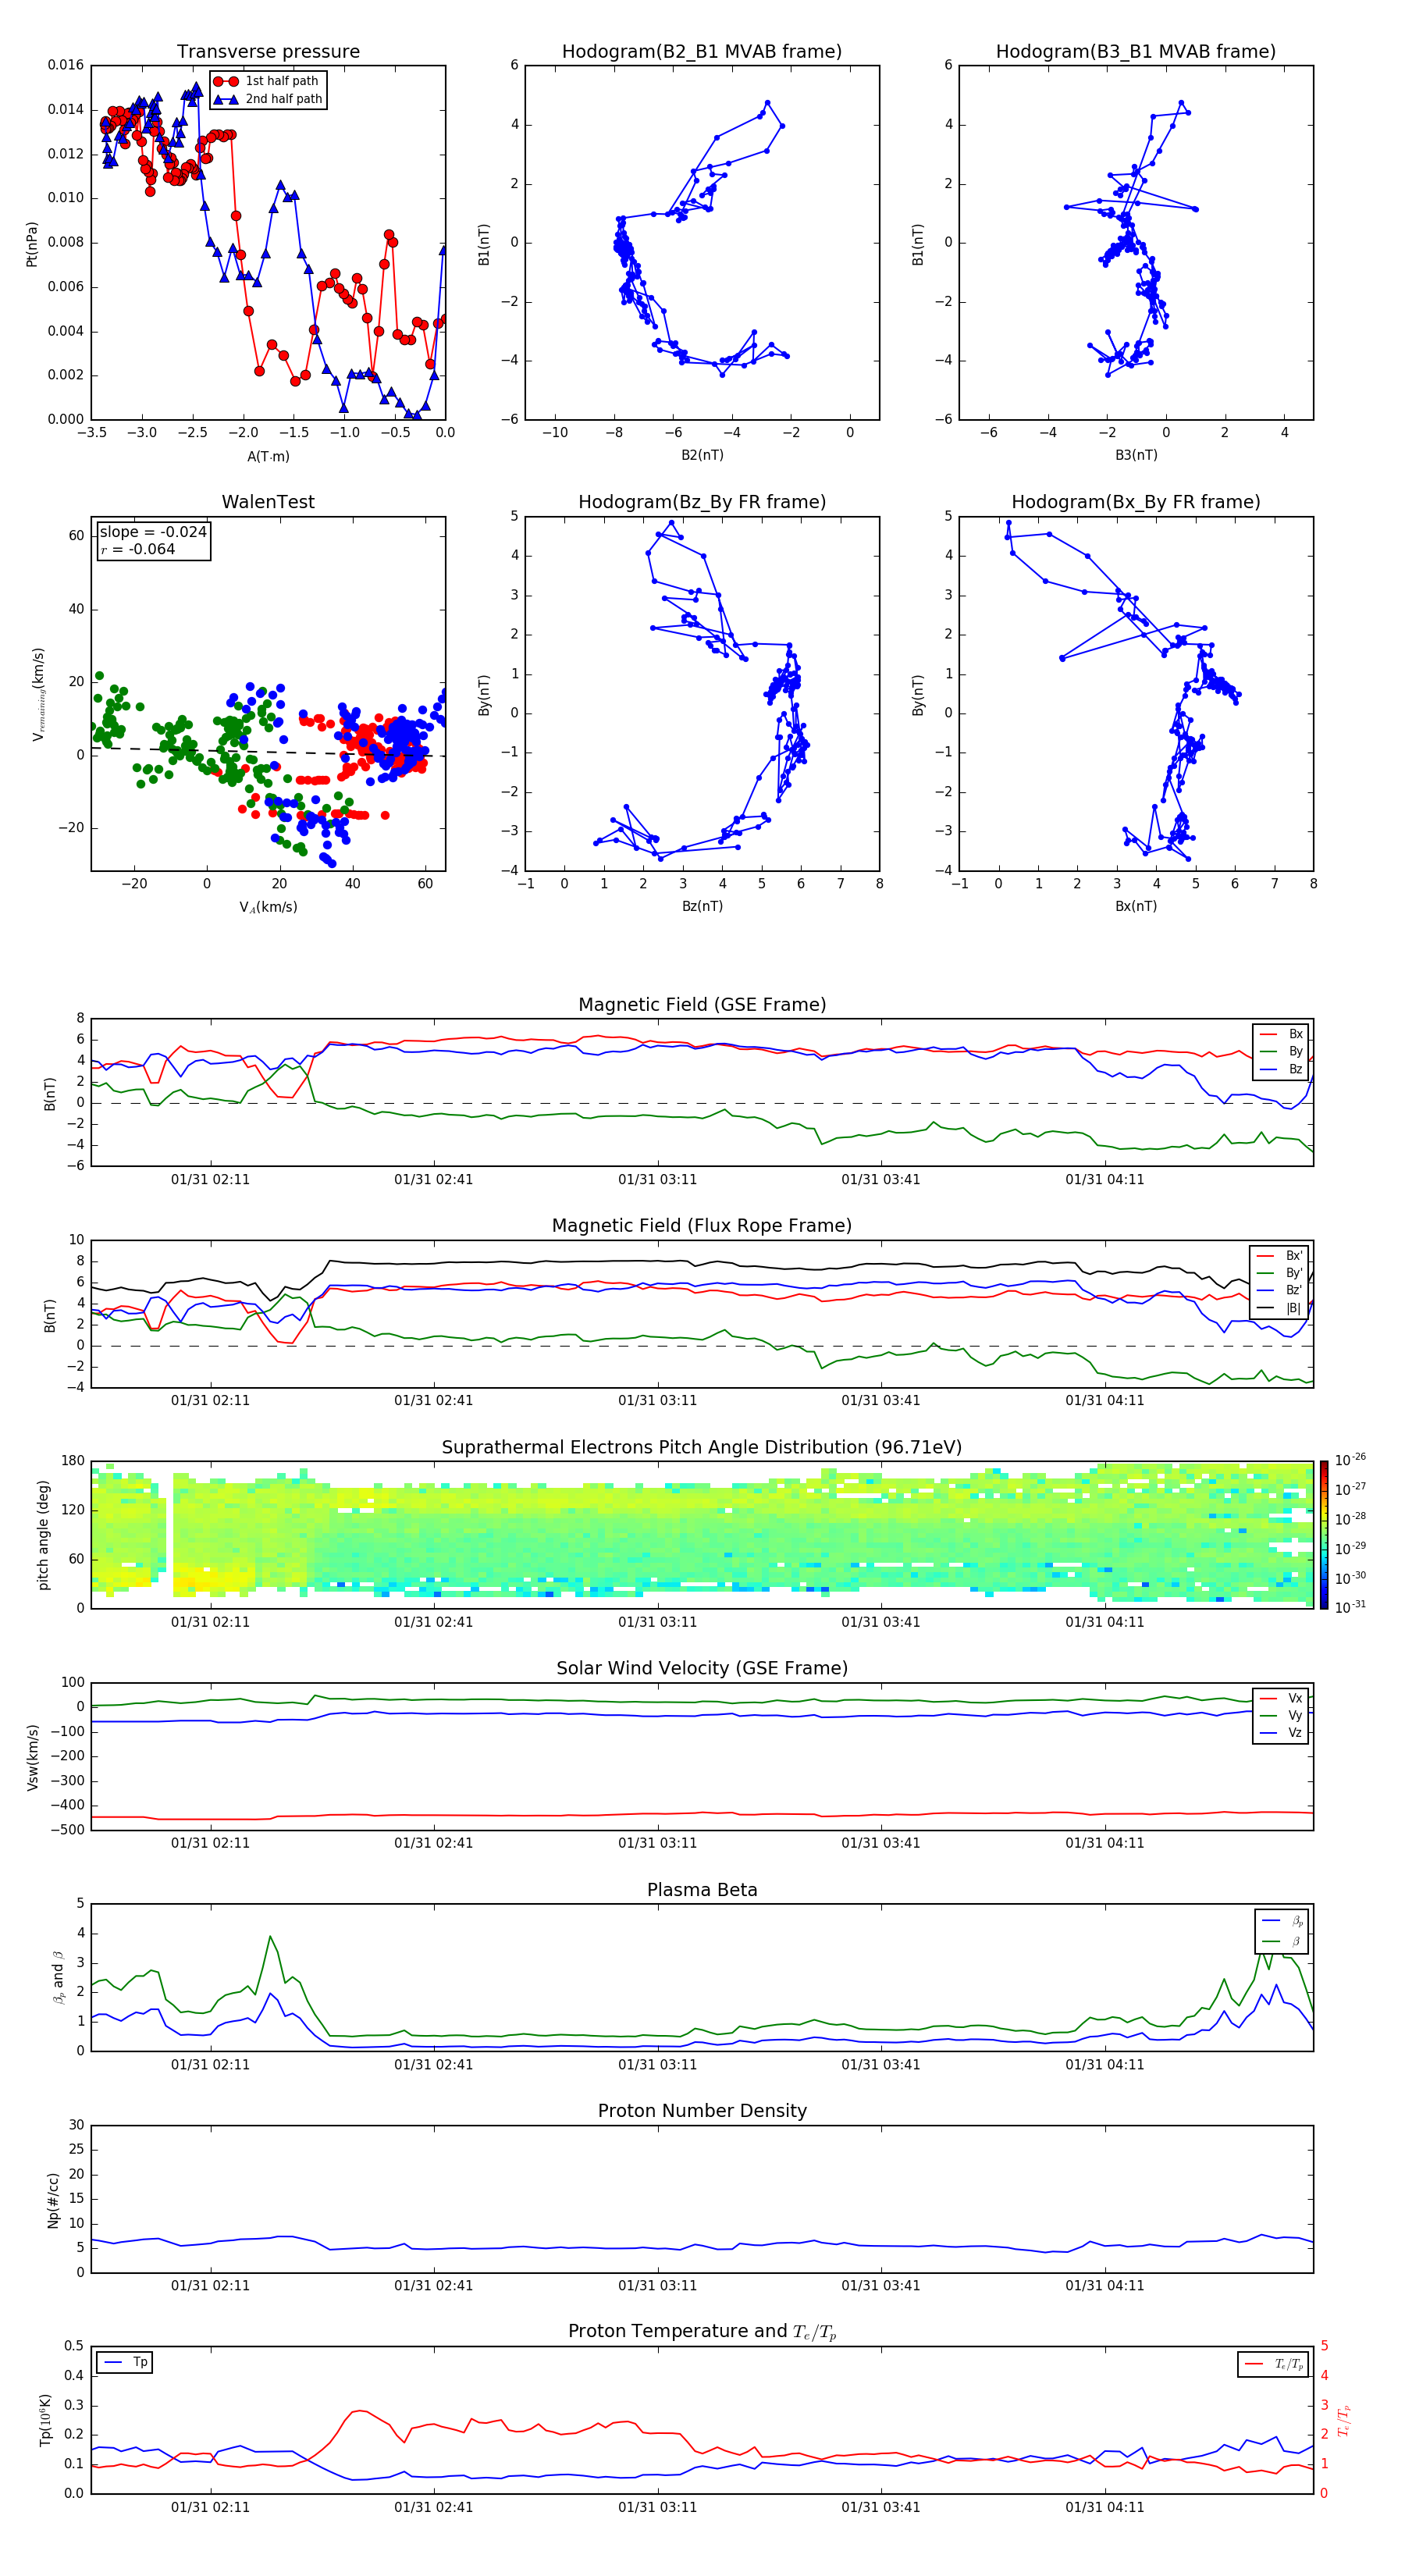Click the 'B3(nT)' x-axis label
Viewport: 1405px width, 2576px height.
pyautogui.click(x=1136, y=455)
